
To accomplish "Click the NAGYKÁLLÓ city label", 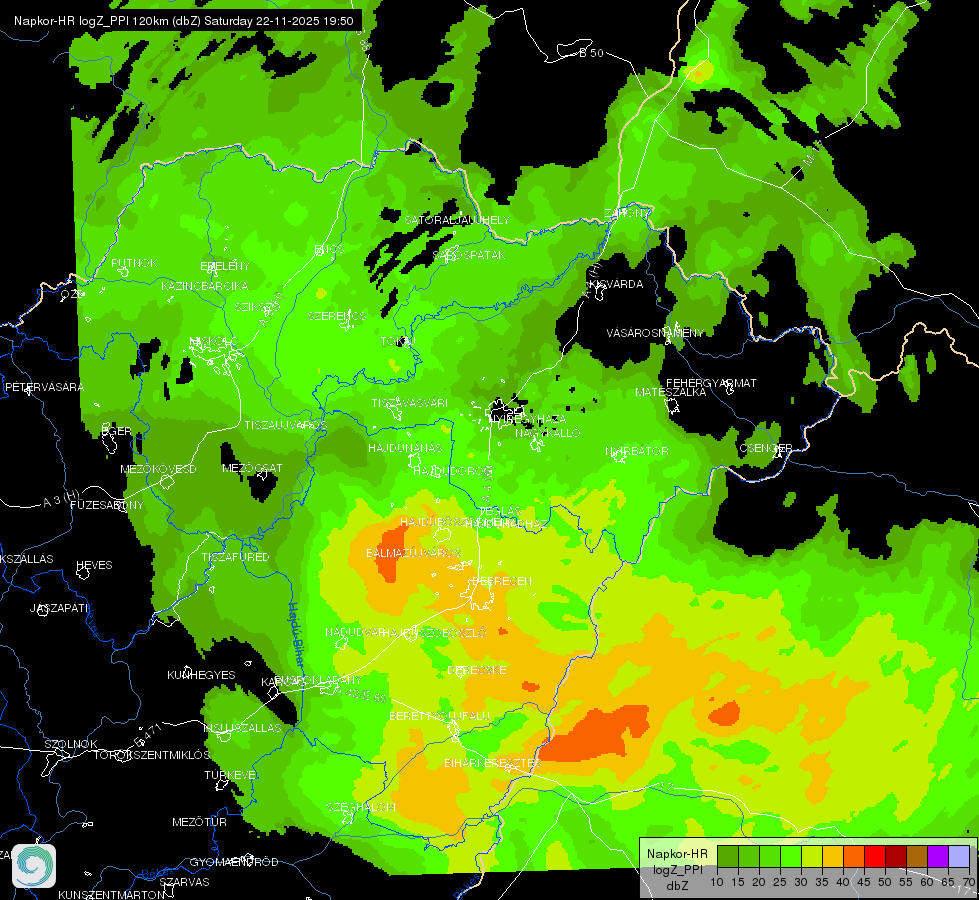I will coord(548,433).
